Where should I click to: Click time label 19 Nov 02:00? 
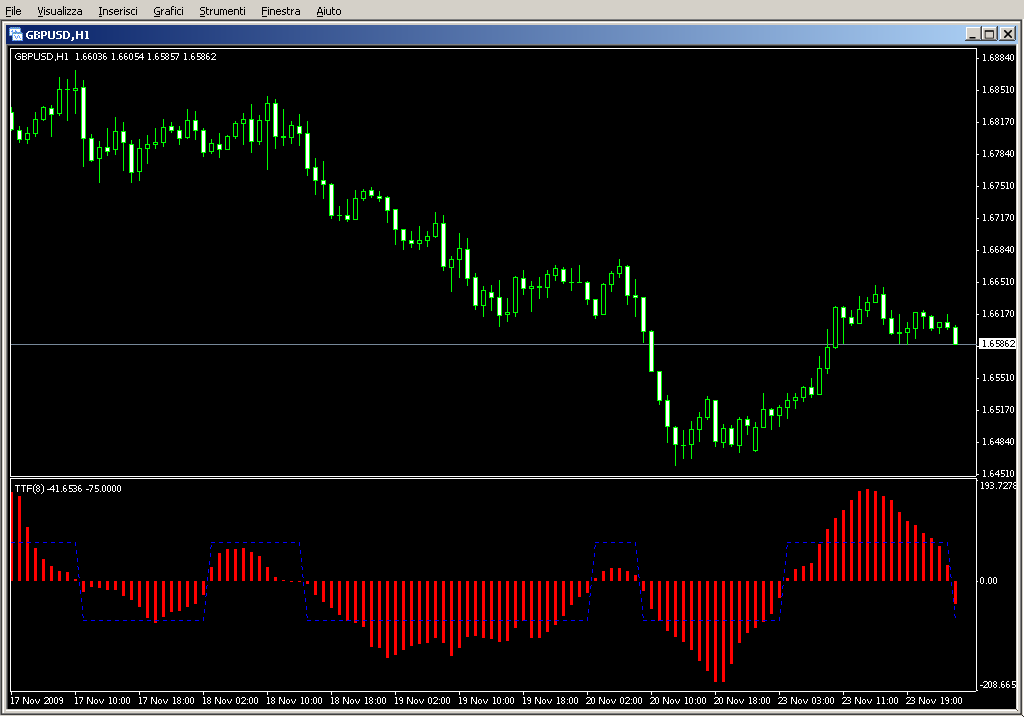click(422, 701)
